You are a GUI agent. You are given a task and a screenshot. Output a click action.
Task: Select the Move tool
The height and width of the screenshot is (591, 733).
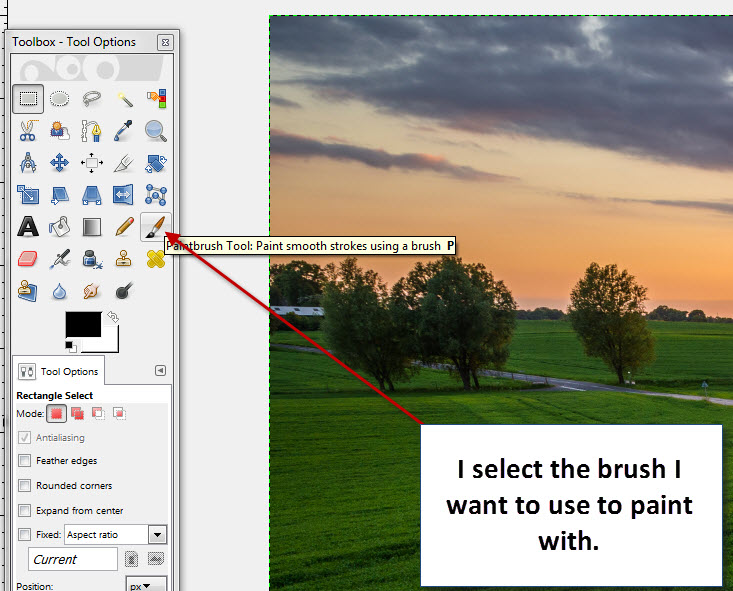pos(59,163)
